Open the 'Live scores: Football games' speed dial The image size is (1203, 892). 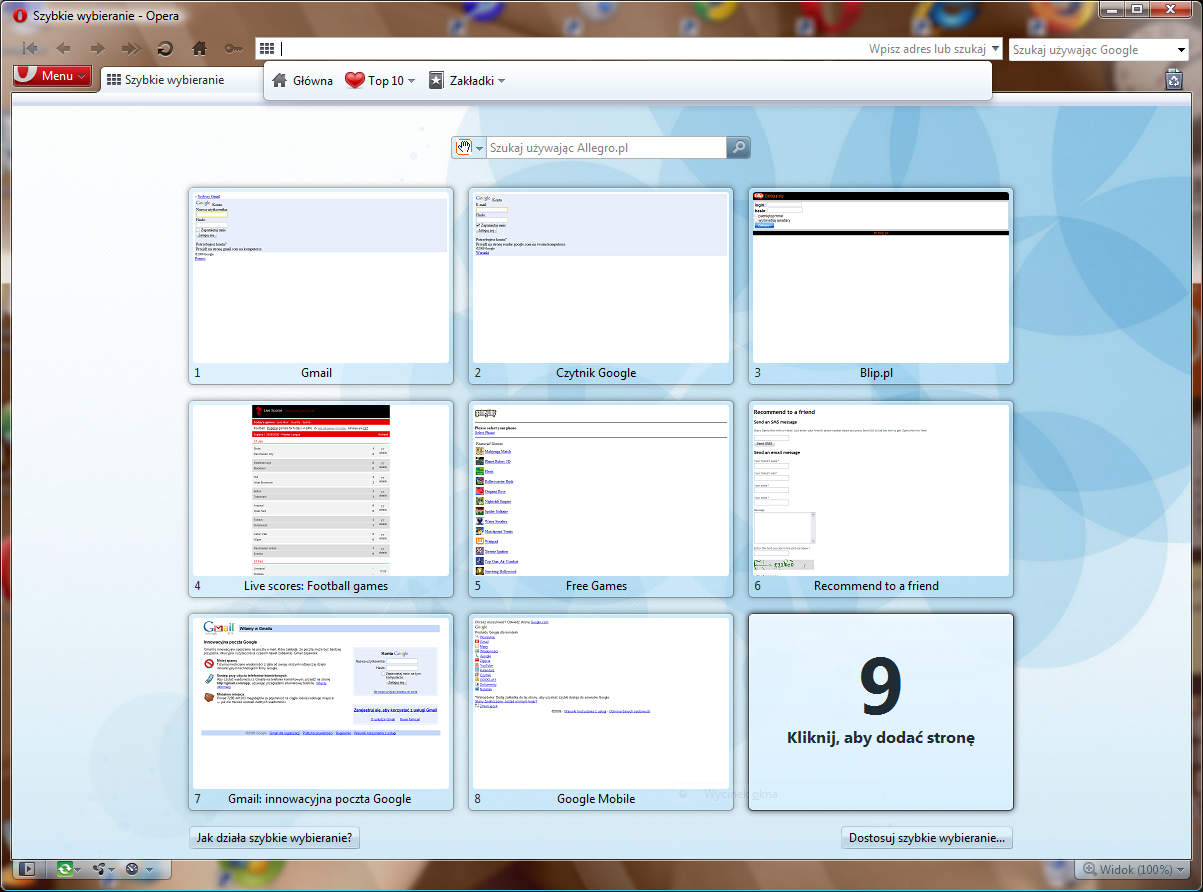pyautogui.click(x=321, y=499)
